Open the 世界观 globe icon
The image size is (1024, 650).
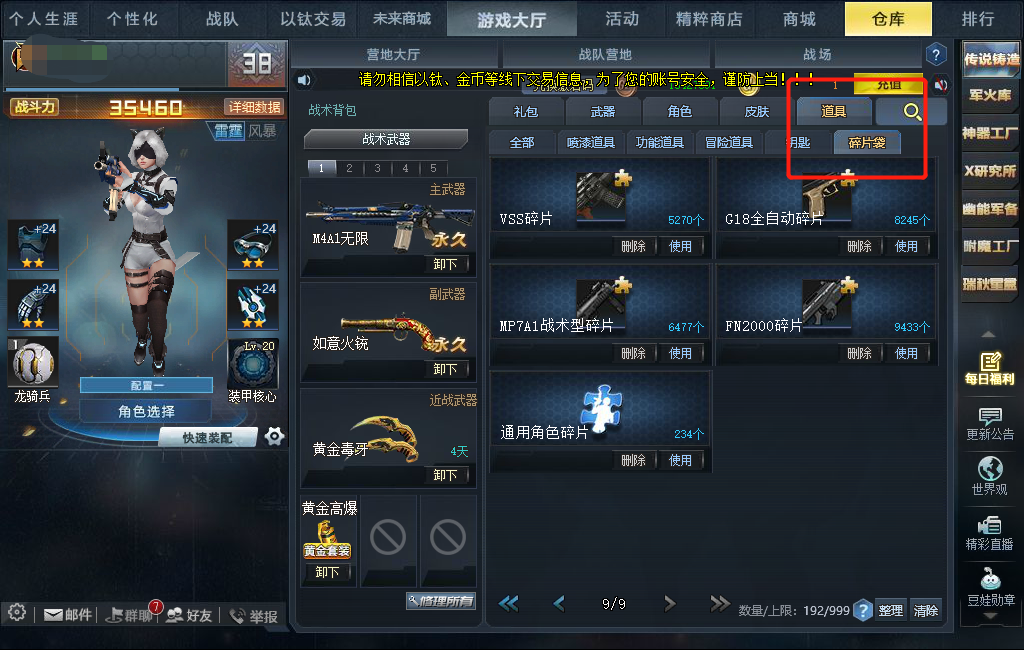point(989,477)
